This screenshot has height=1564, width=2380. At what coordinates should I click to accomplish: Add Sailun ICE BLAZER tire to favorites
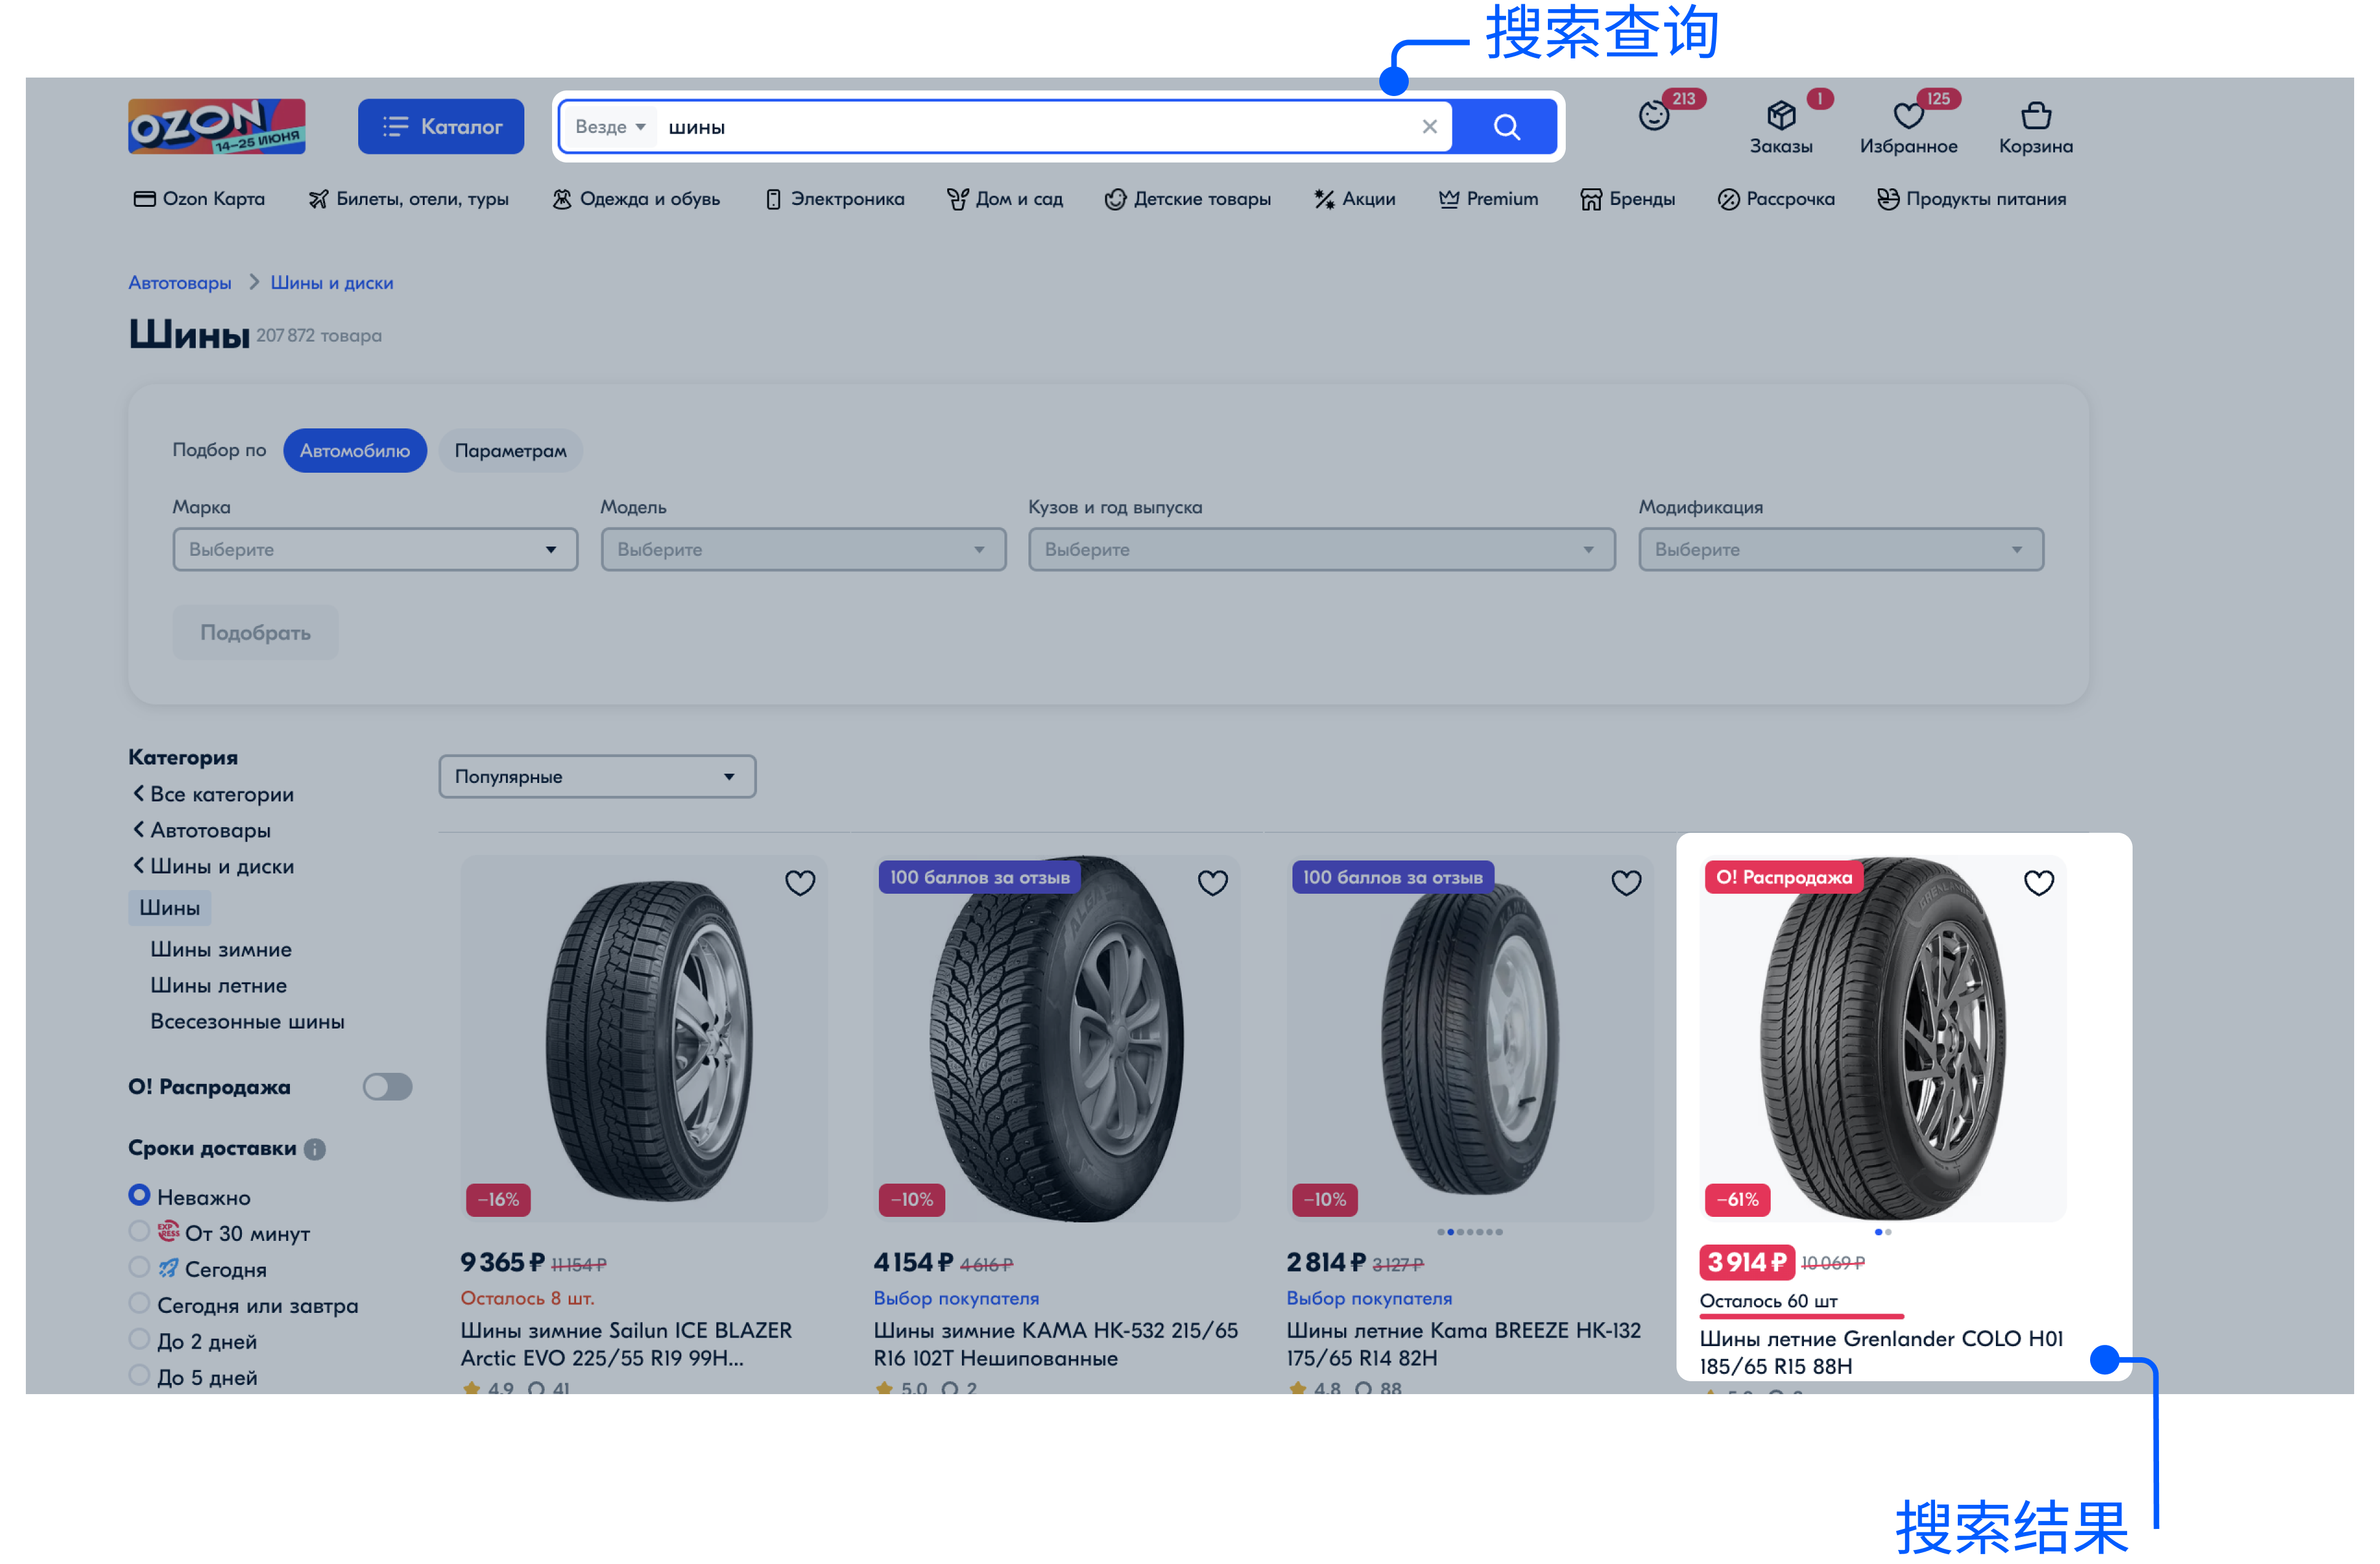pyautogui.click(x=800, y=883)
